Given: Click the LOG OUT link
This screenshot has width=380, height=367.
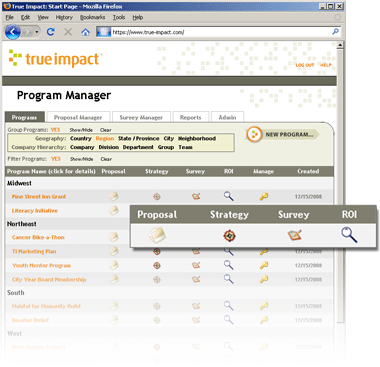Looking at the screenshot, I should pos(305,65).
